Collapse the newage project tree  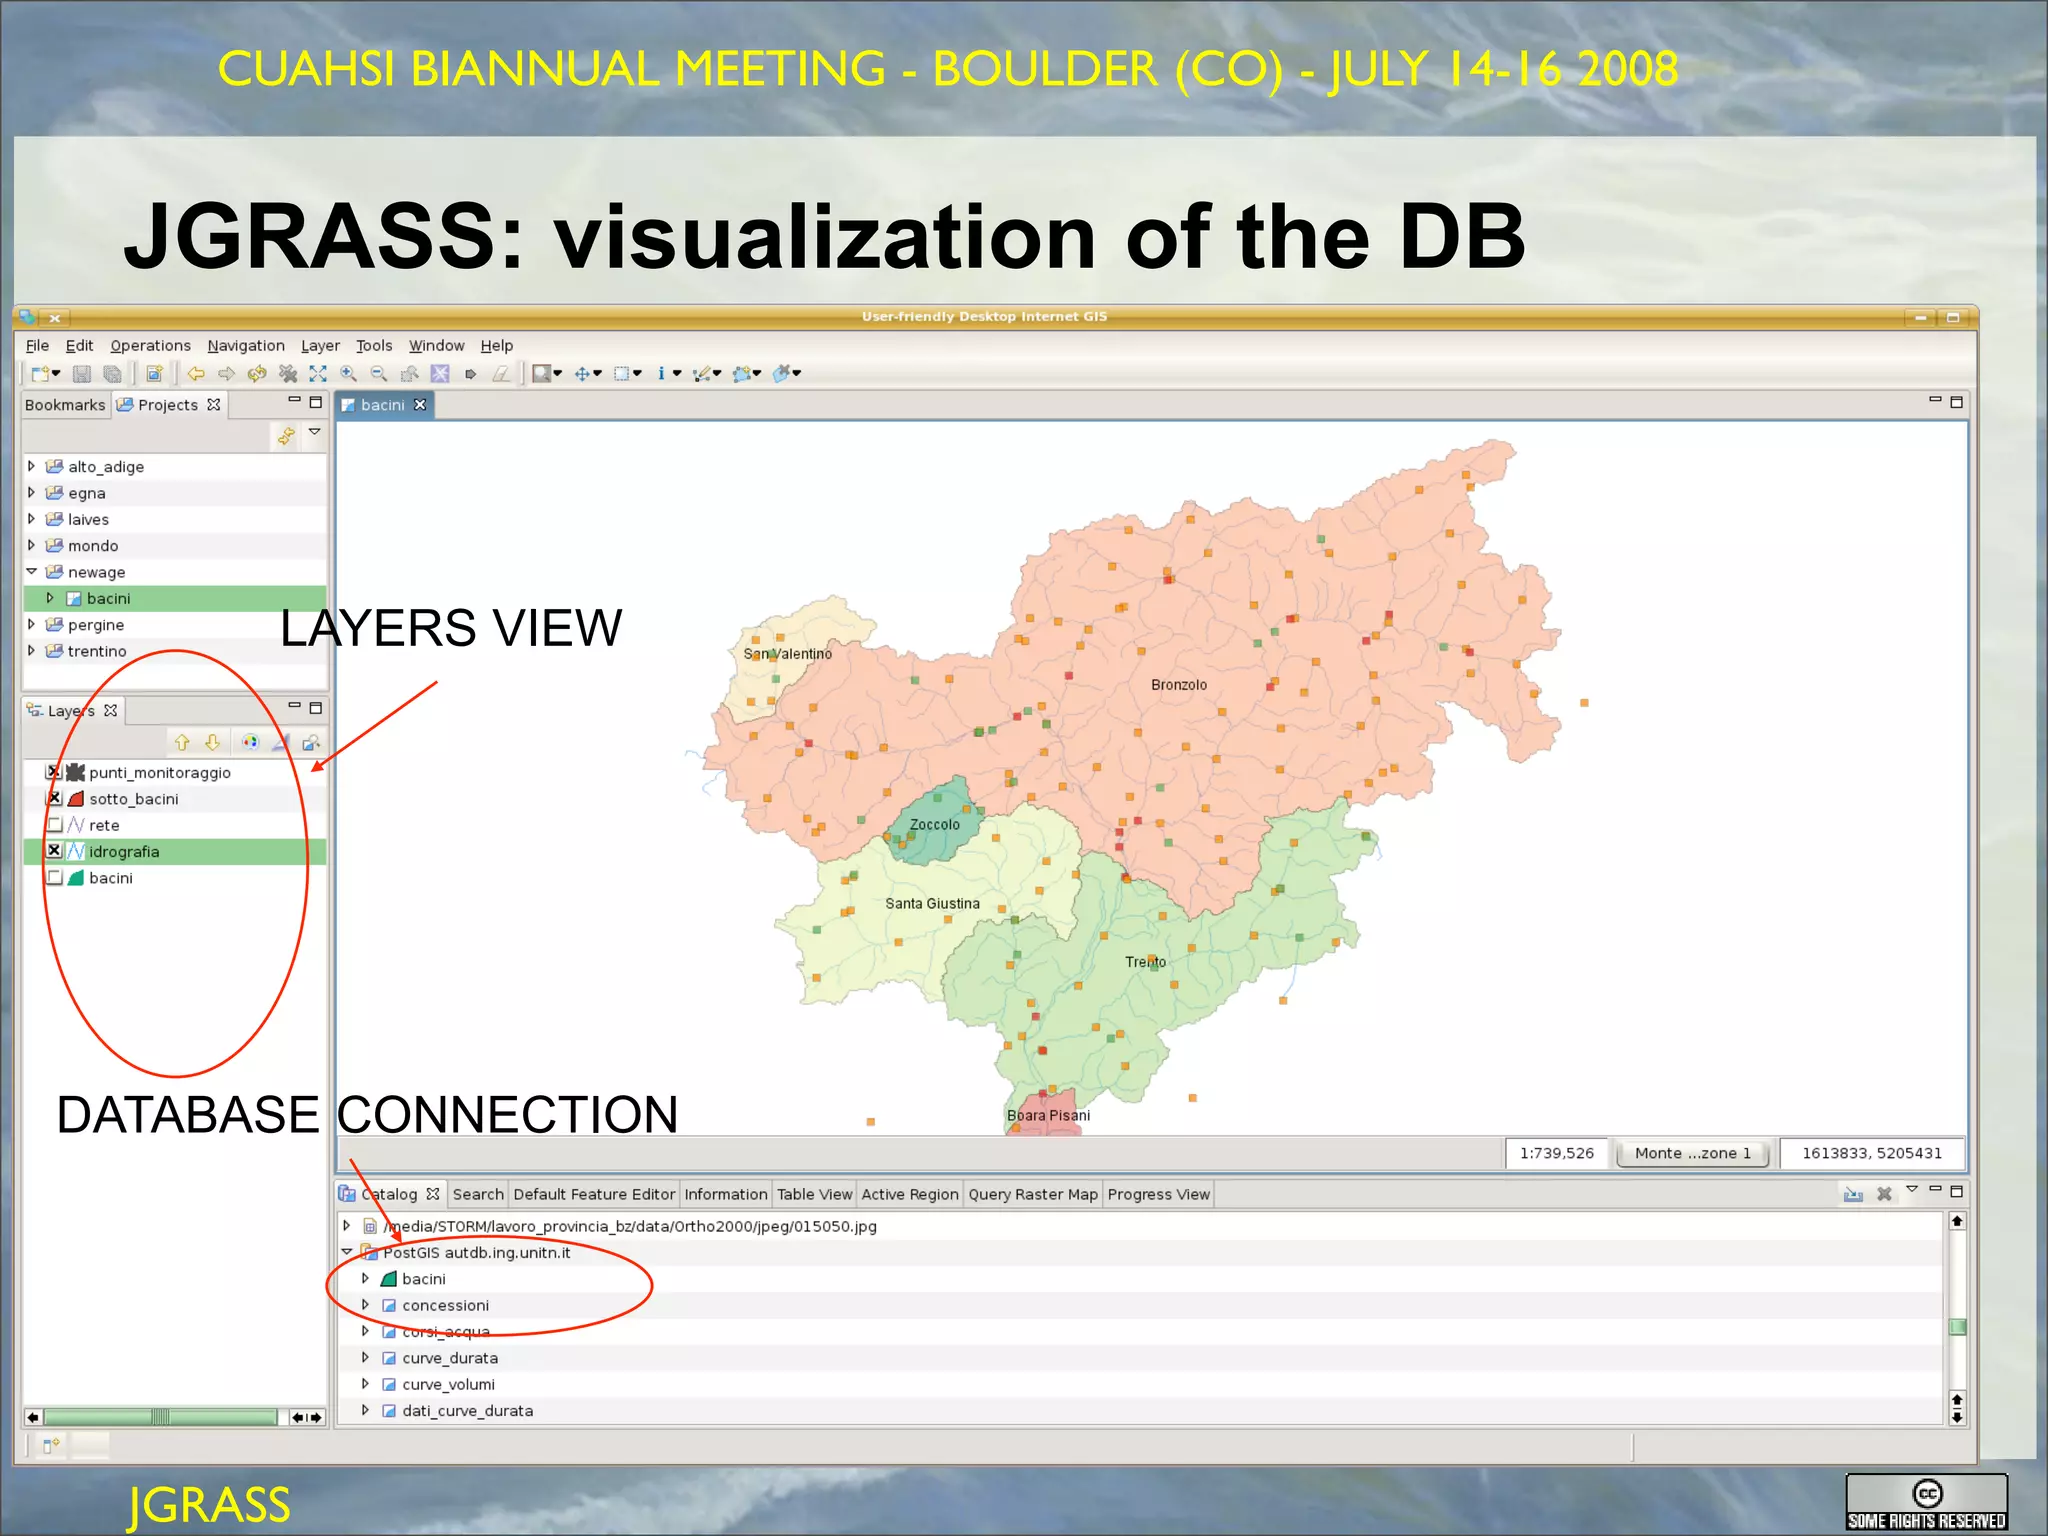click(31, 572)
